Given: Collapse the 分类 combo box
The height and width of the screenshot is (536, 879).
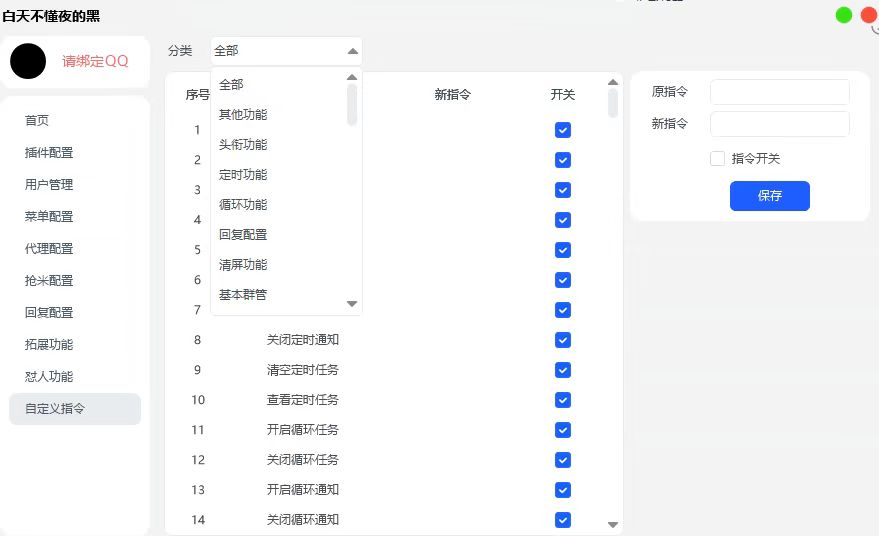Looking at the screenshot, I should click(x=352, y=51).
